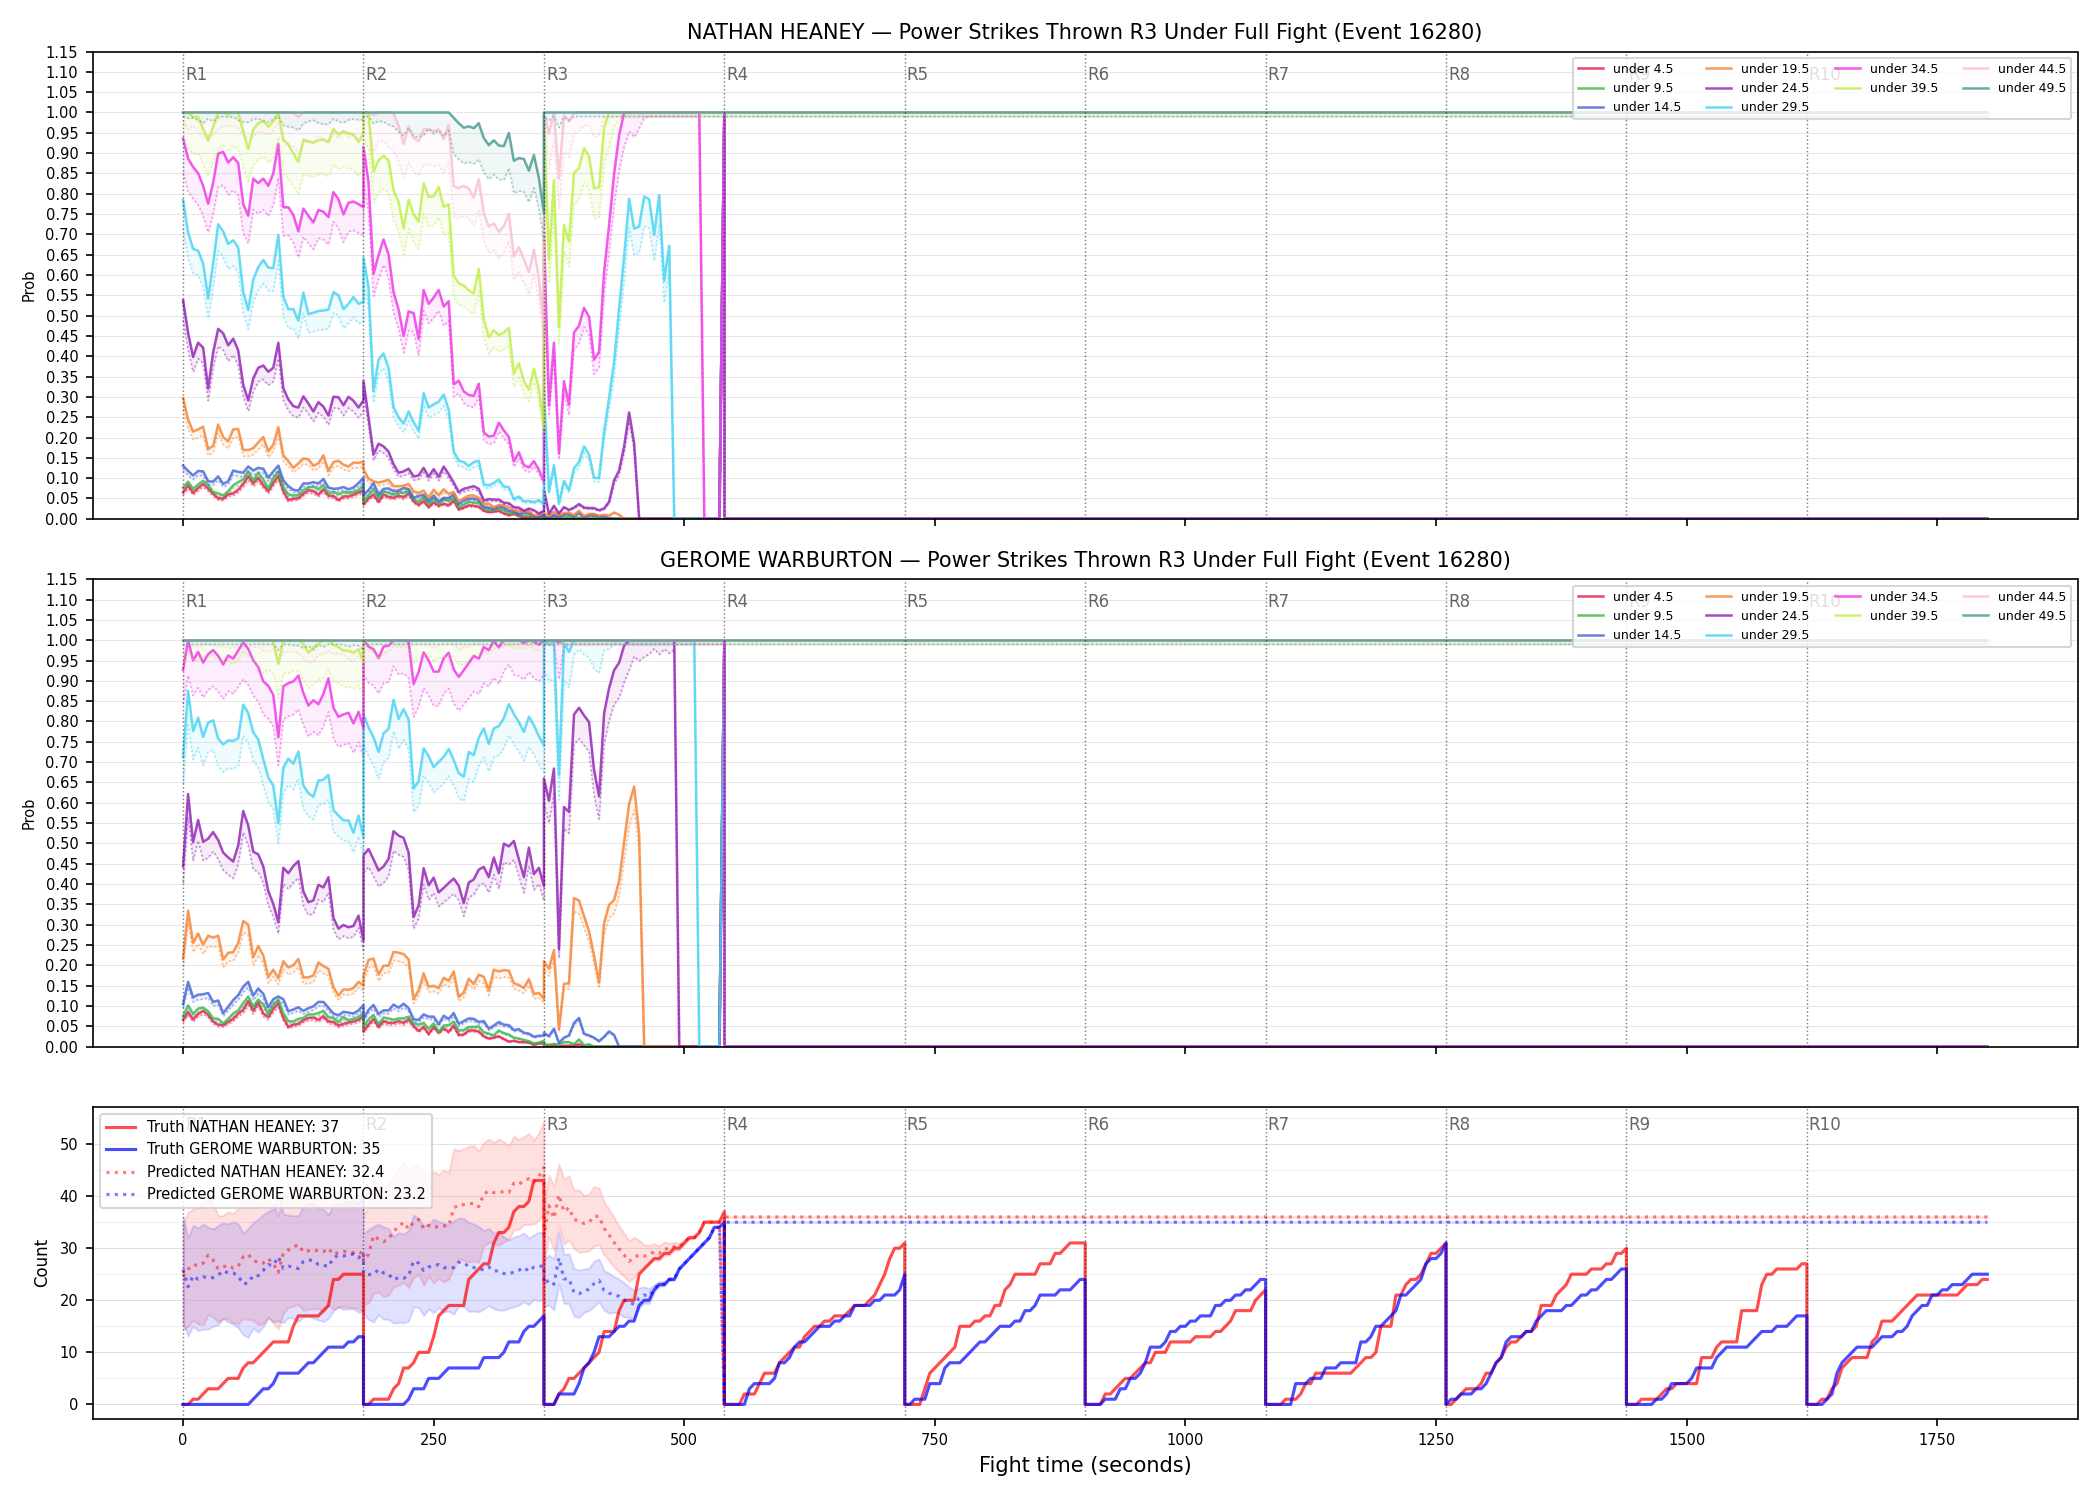Click 'under 24.5' legend label in Heaney chart

point(1775,88)
